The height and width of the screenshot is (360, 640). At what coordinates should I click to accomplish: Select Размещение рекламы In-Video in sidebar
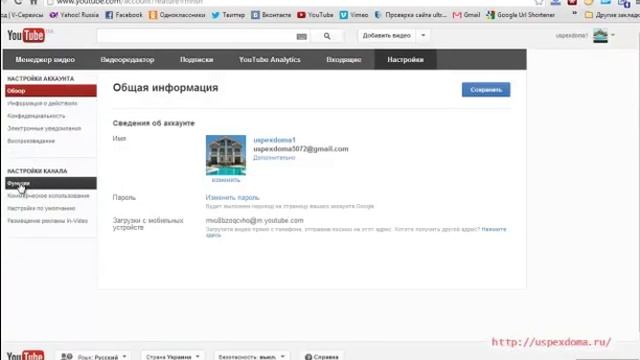coord(48,221)
